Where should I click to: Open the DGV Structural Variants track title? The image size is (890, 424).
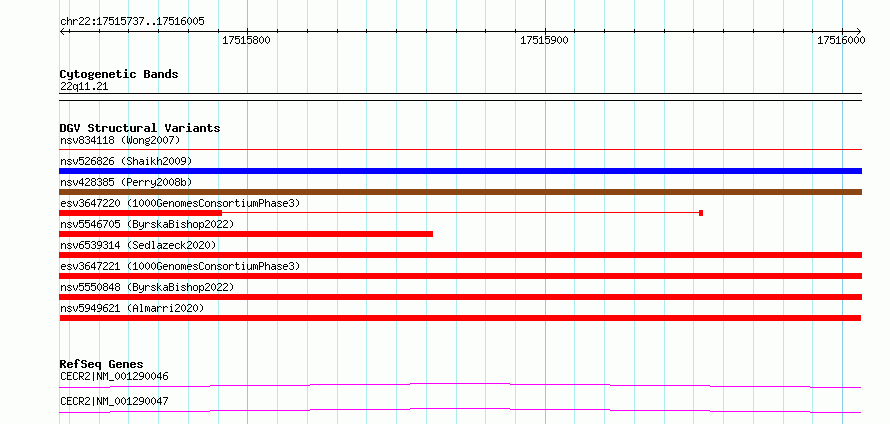pos(140,128)
